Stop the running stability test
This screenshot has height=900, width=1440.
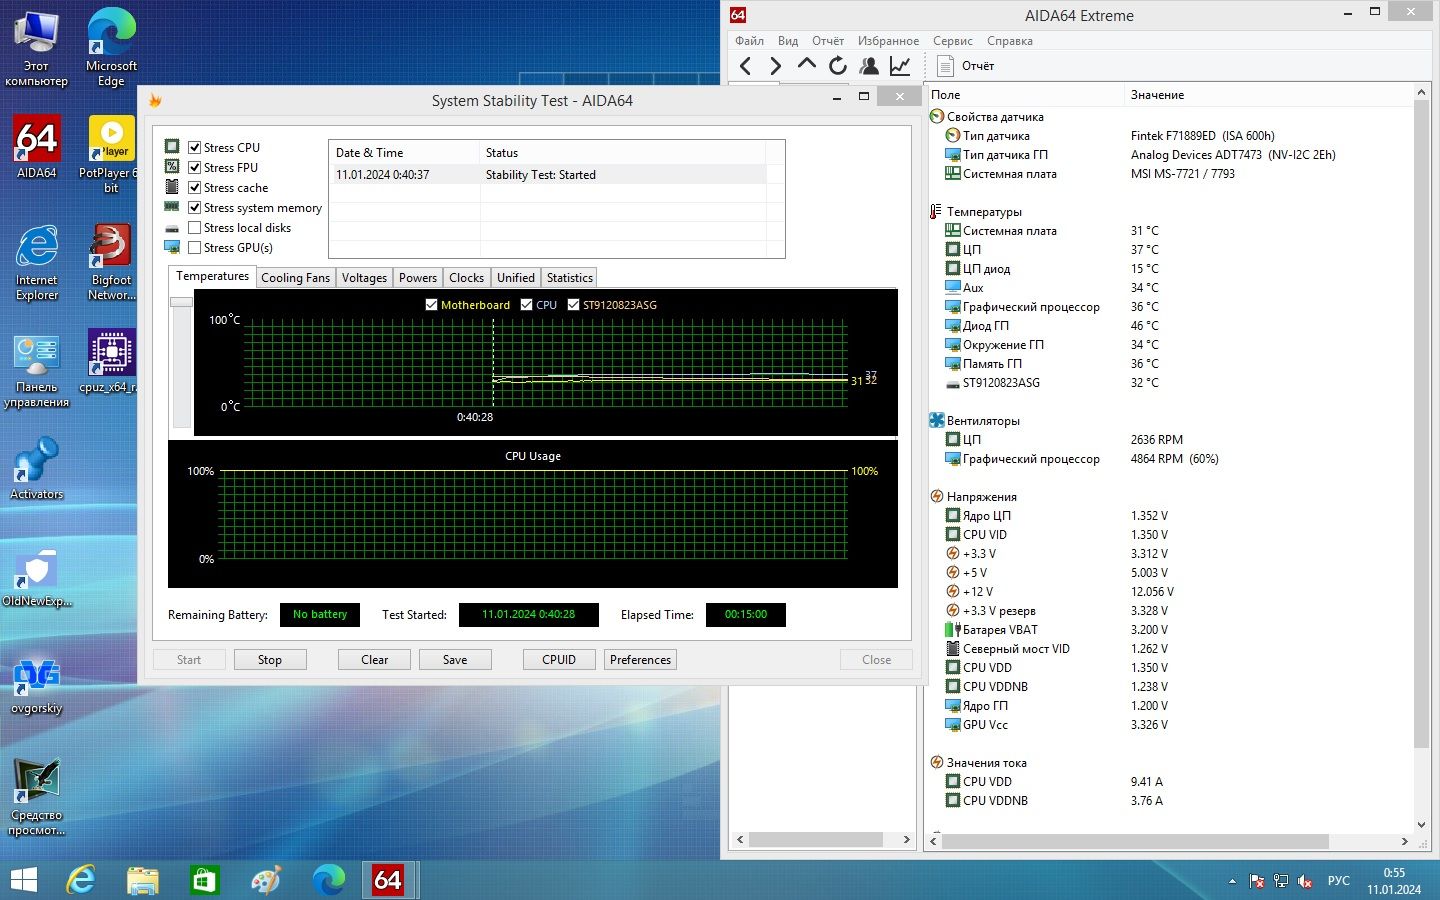(x=270, y=660)
